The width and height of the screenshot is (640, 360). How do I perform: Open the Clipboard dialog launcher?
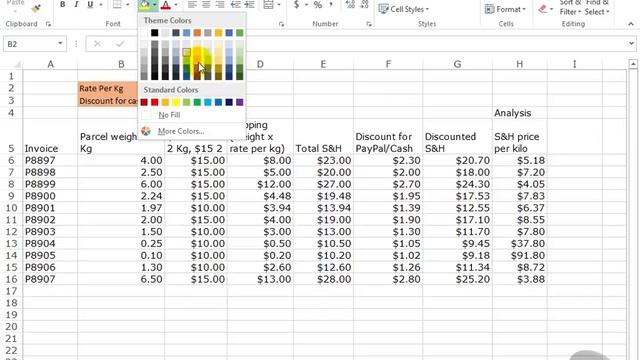click(49, 24)
